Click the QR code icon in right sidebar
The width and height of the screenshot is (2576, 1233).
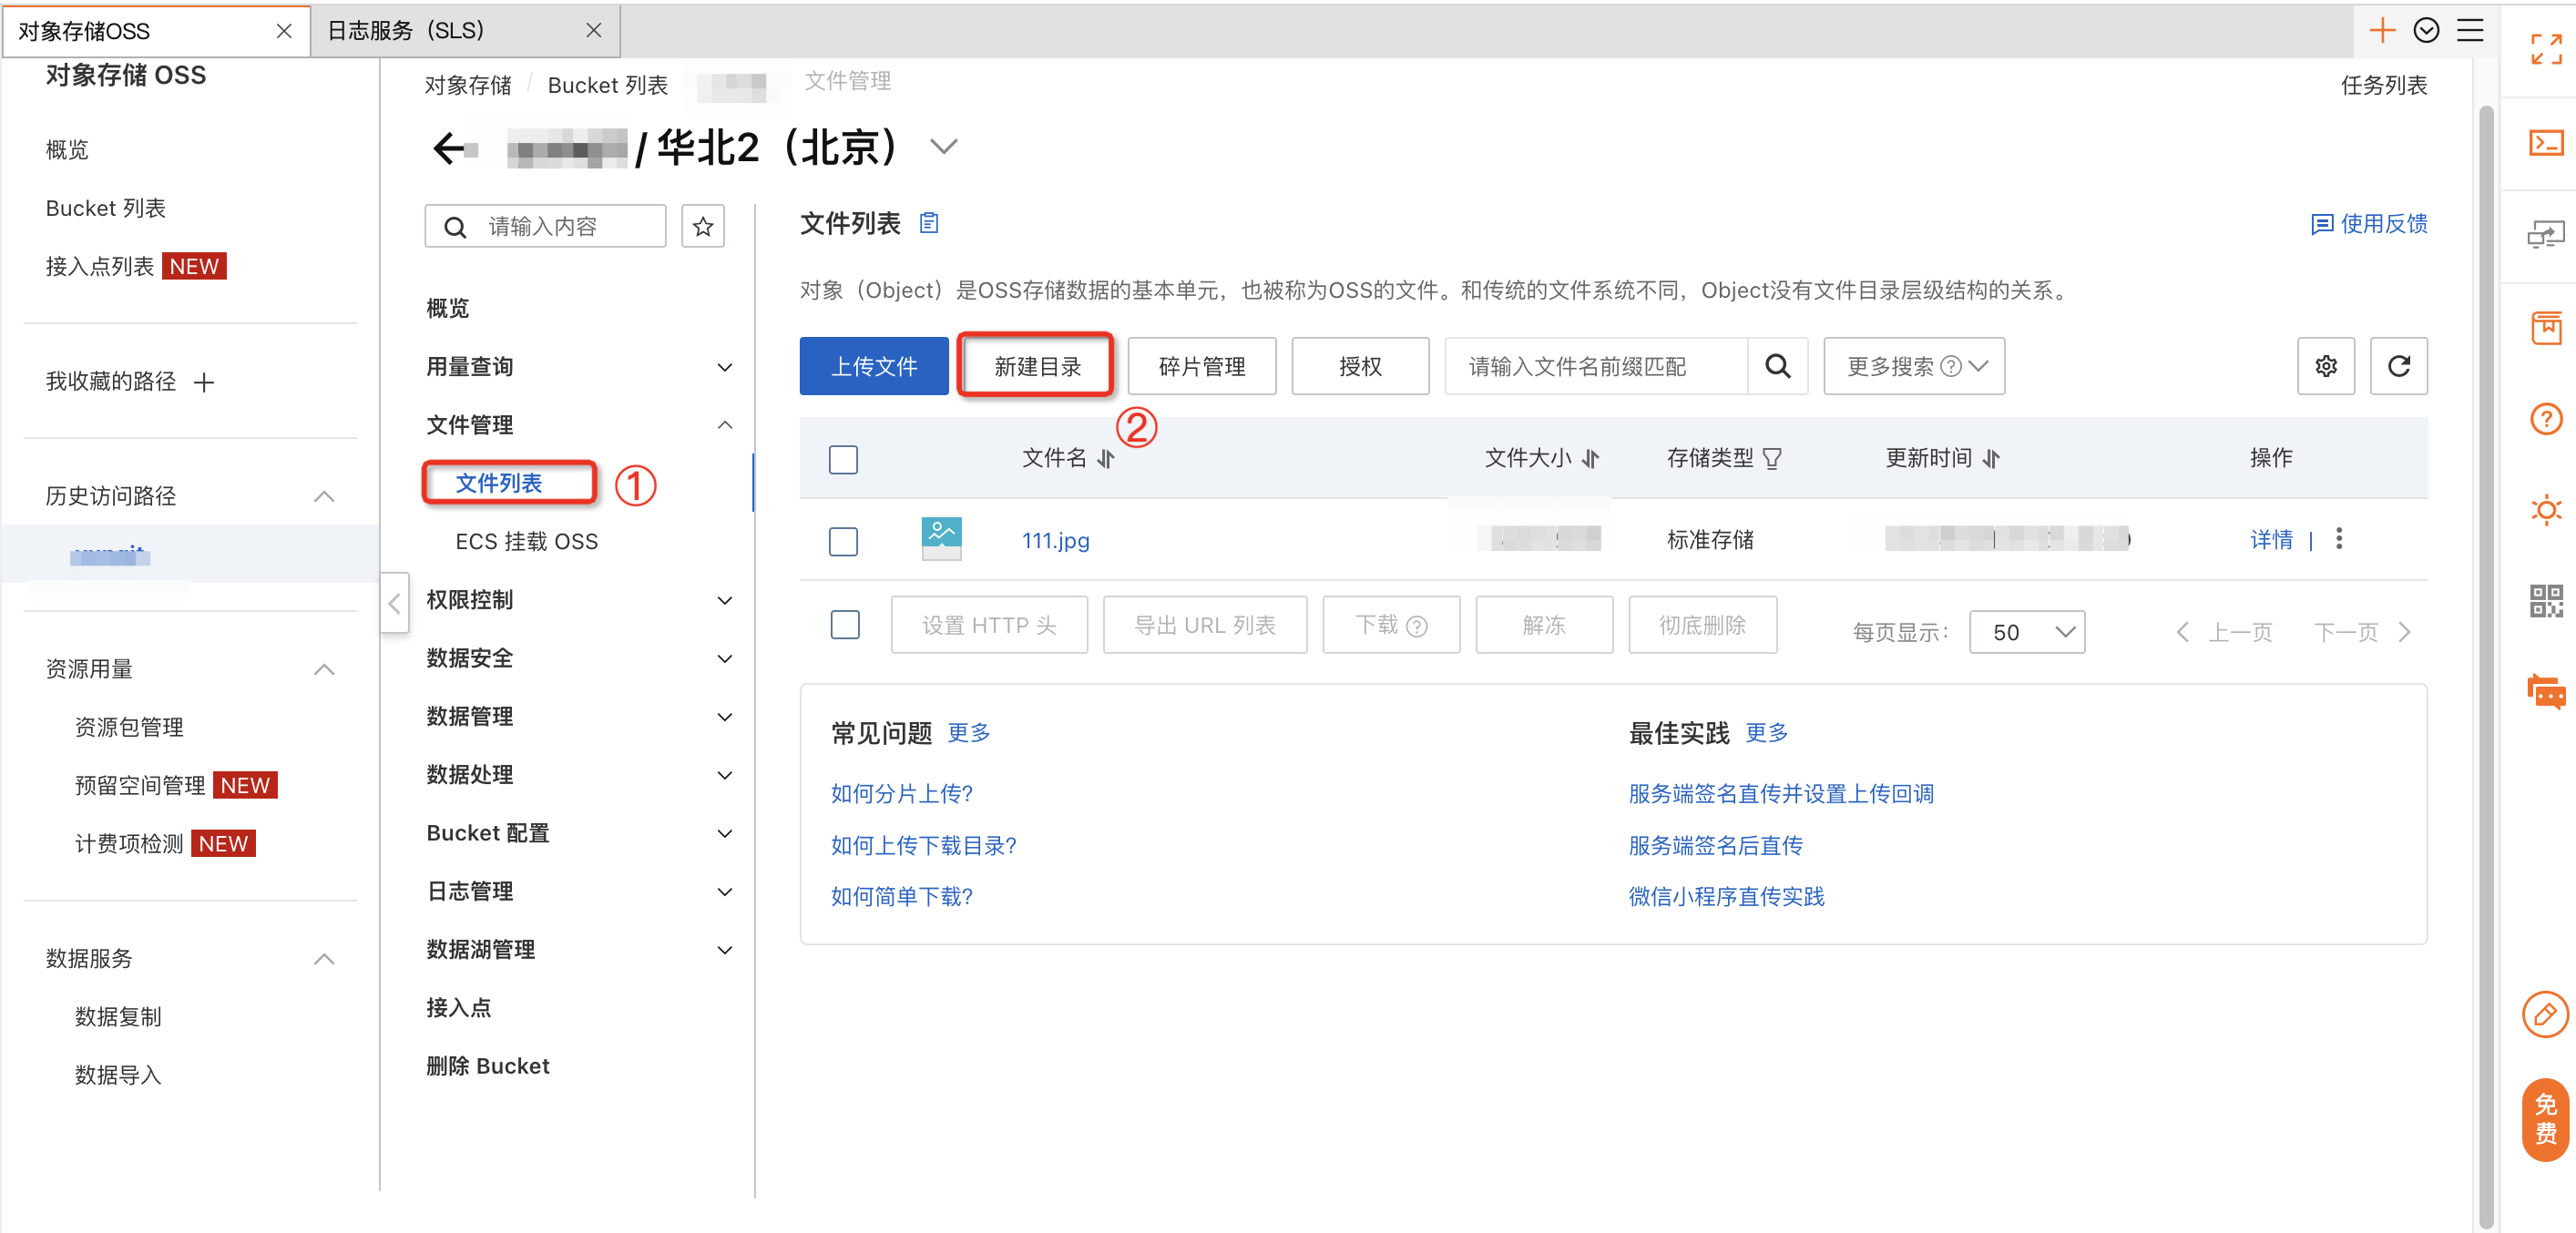[2545, 601]
